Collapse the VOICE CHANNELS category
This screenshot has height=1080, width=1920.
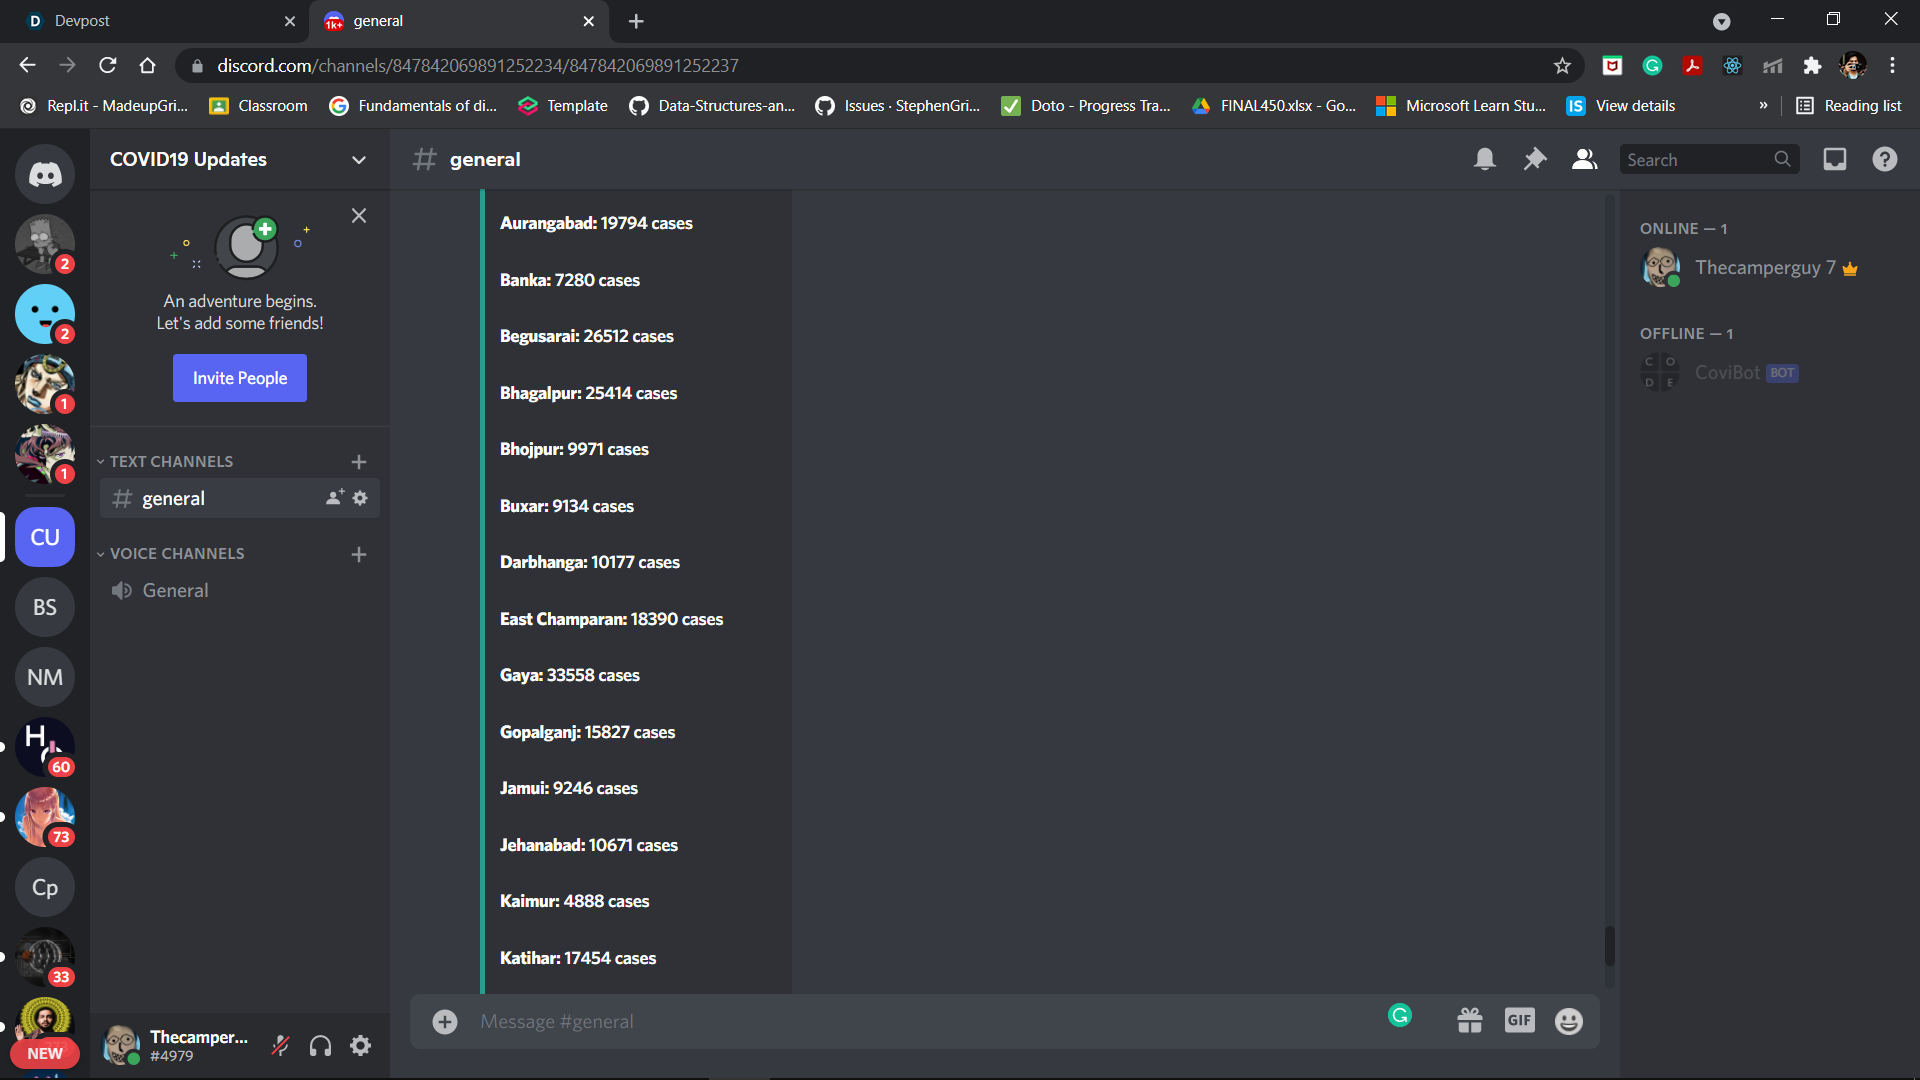[176, 554]
